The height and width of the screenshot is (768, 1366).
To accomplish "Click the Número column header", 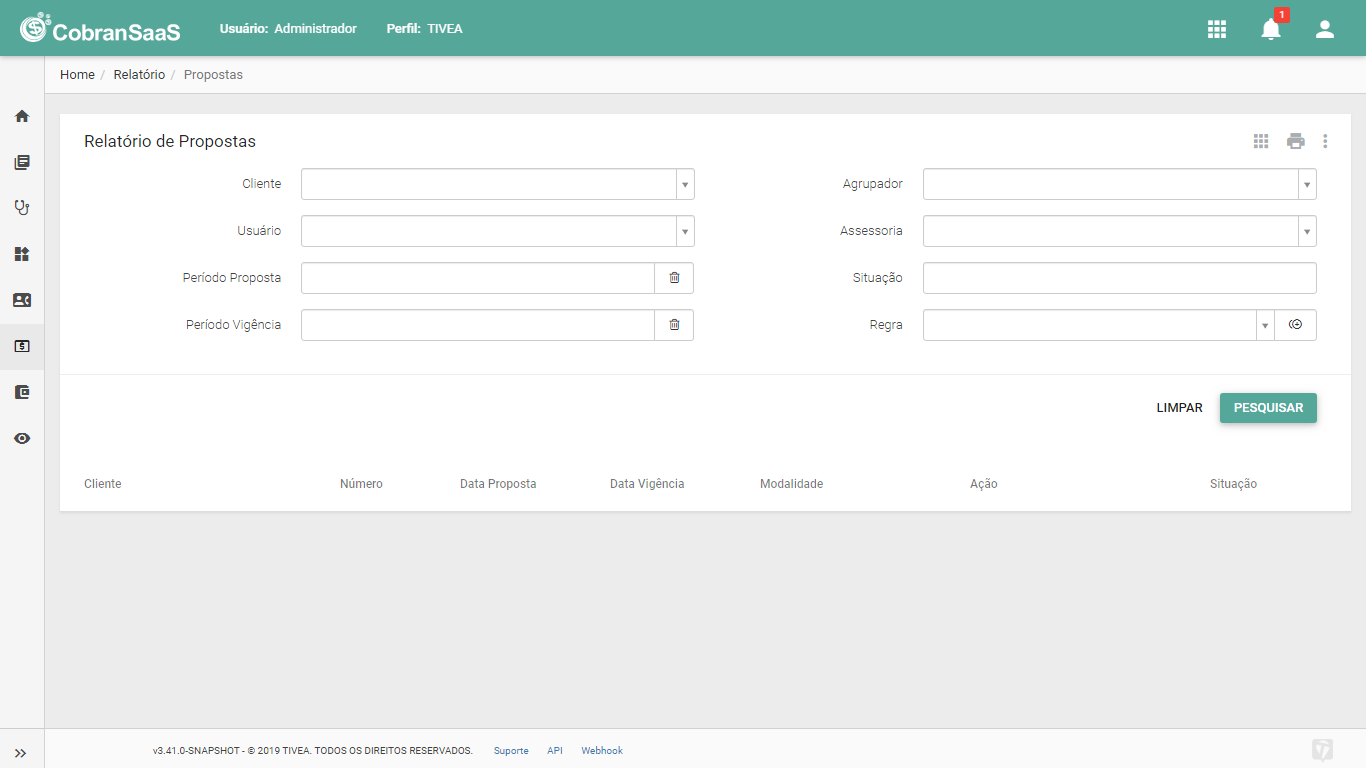I will tap(361, 484).
